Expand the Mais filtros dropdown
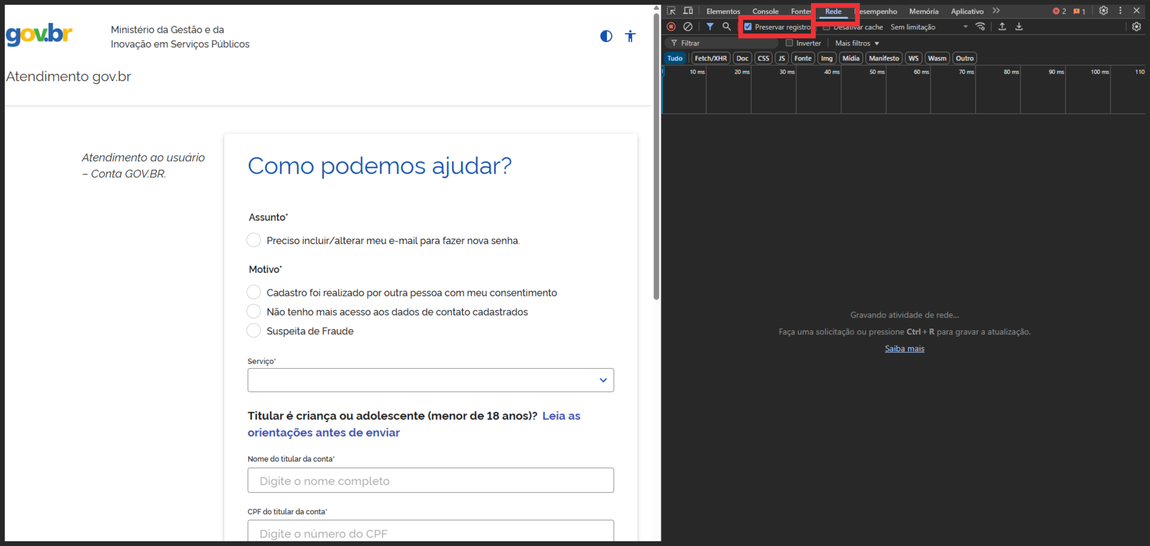The height and width of the screenshot is (546, 1150). 857,43
